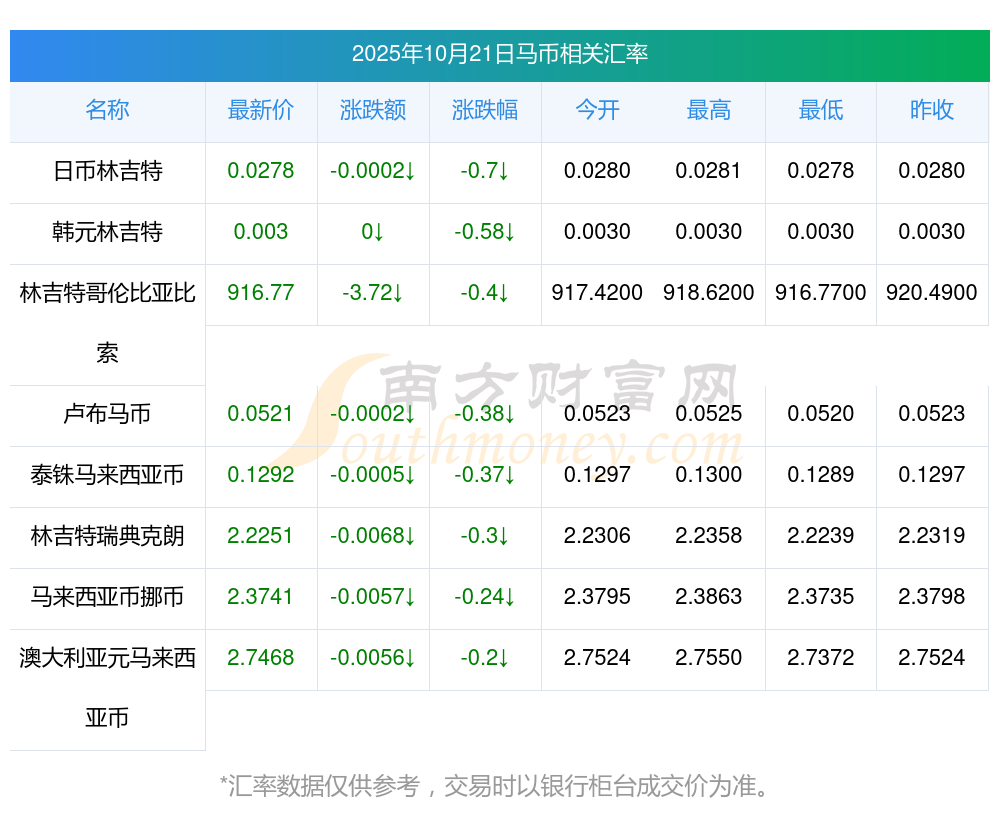Click the low value 2.3735
The height and width of the screenshot is (817, 1000).
click(821, 597)
